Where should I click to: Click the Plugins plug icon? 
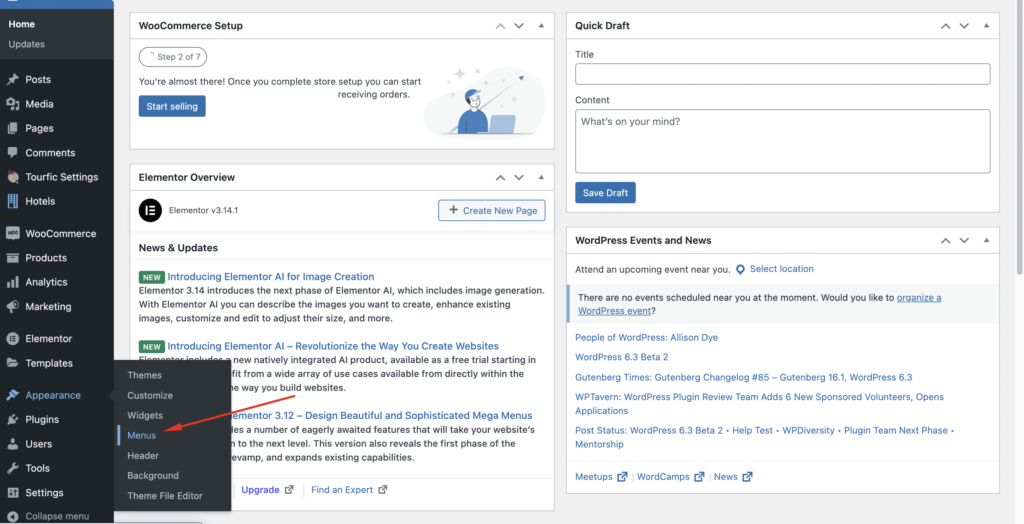12,419
